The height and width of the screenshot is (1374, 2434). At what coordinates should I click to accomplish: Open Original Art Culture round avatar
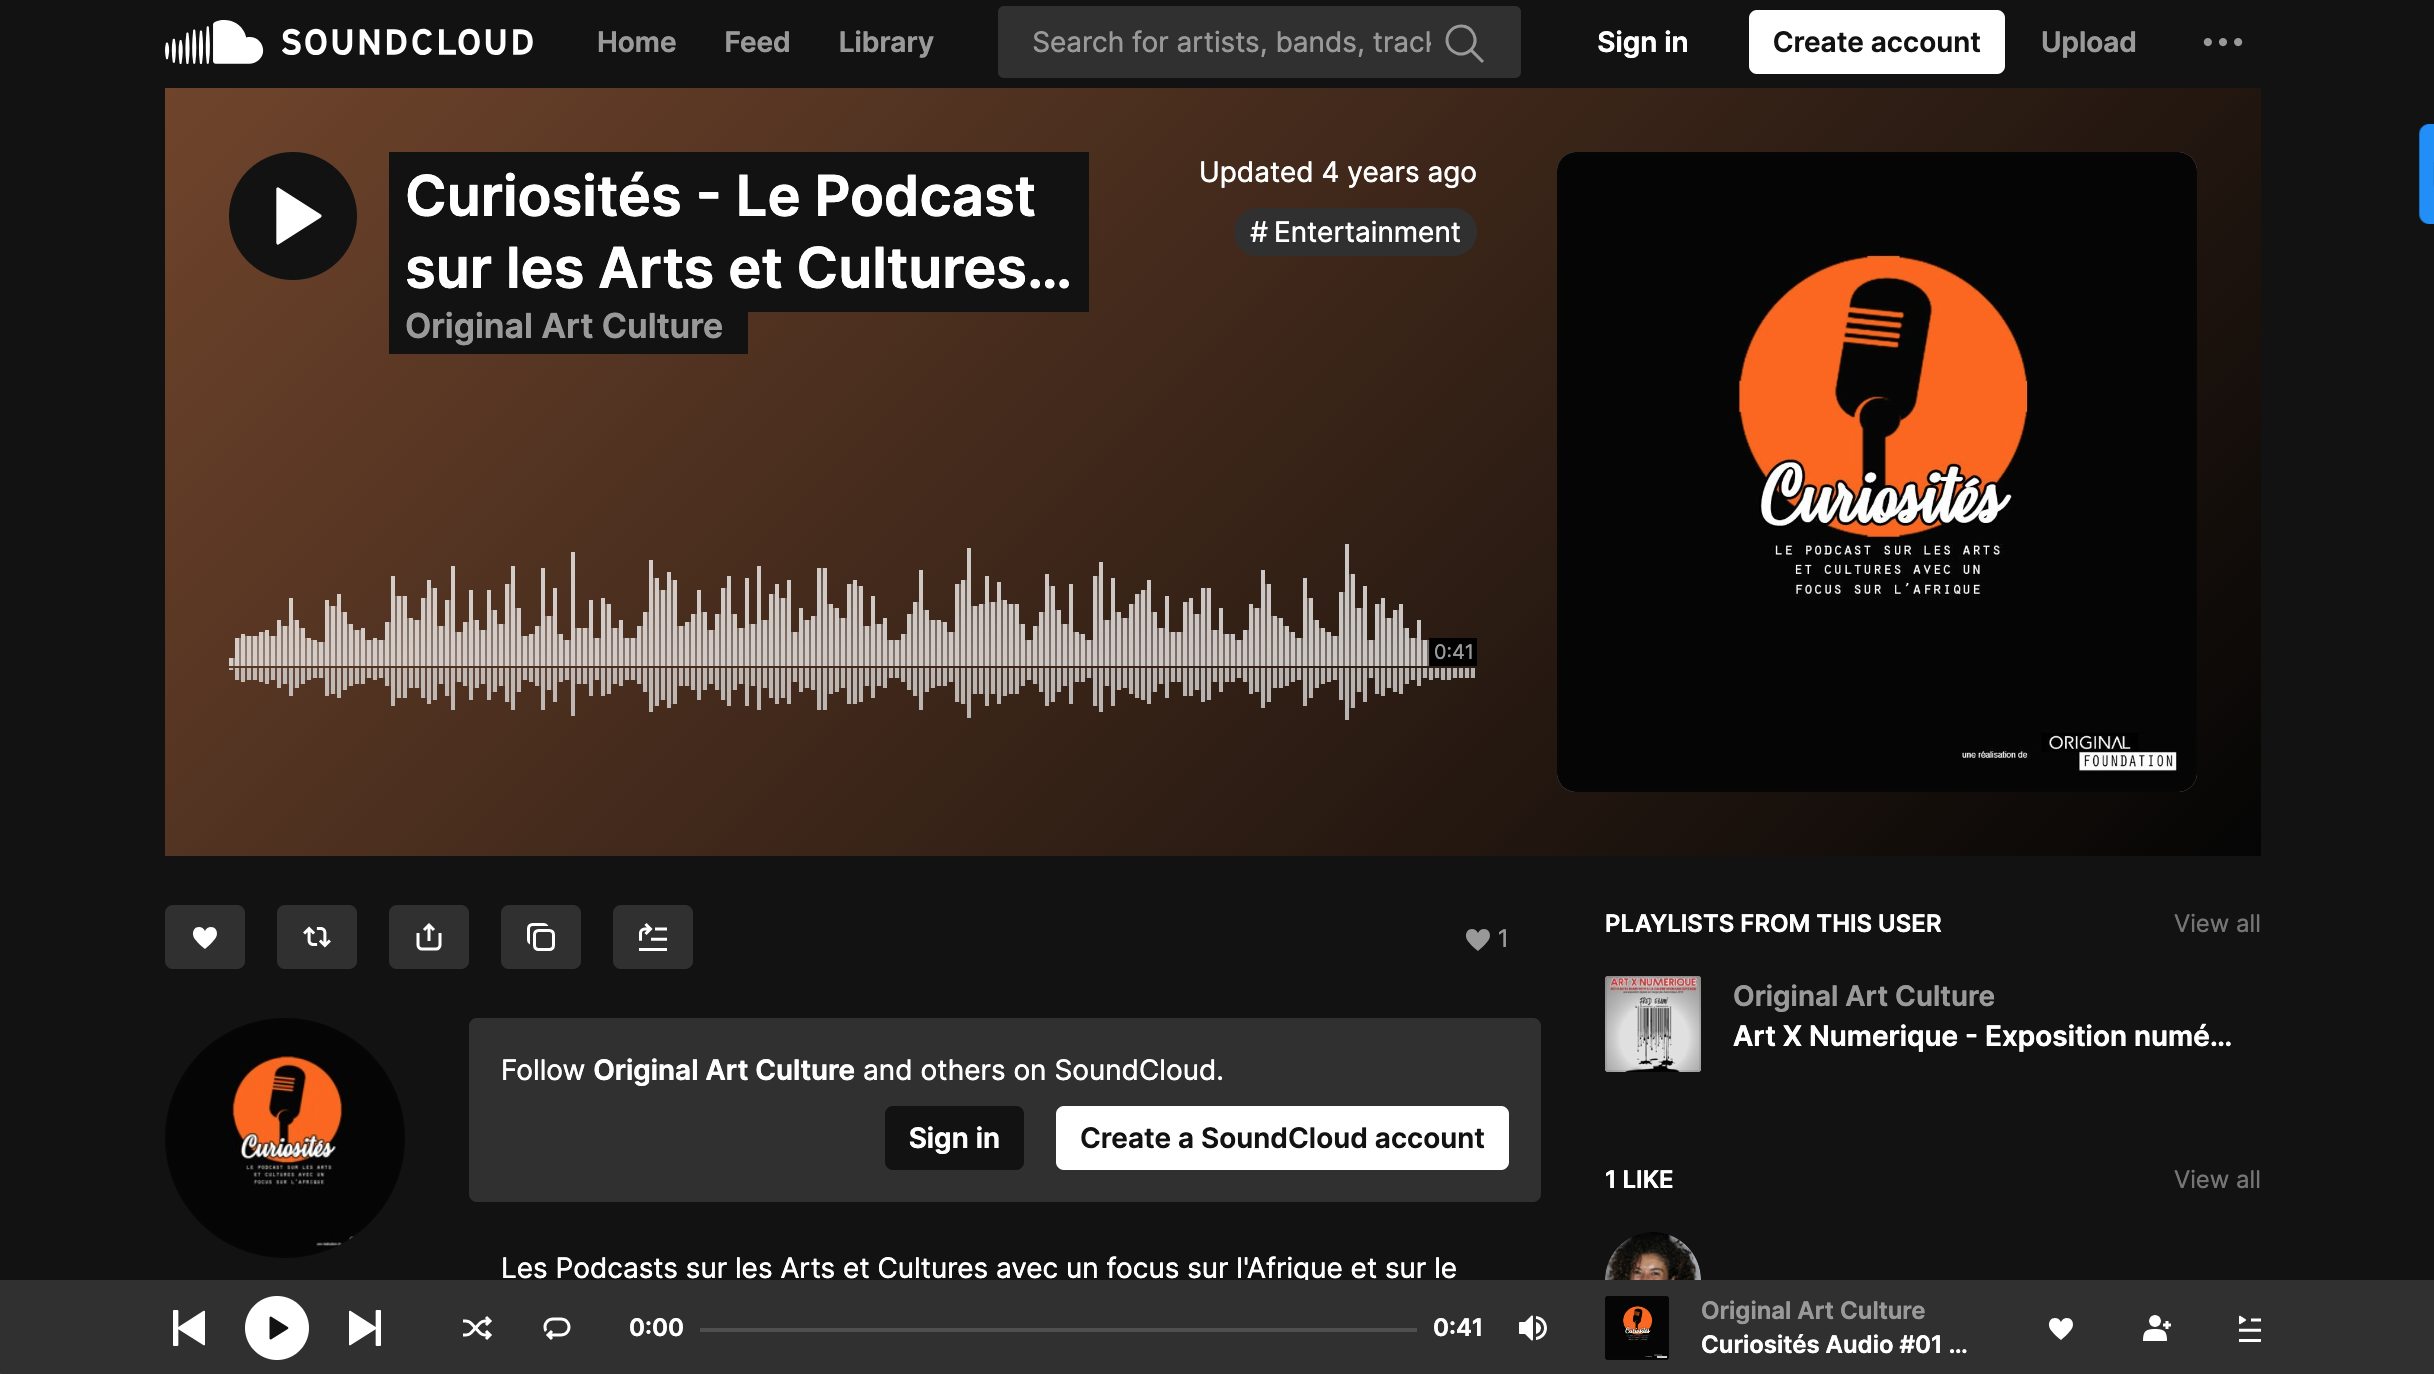tap(285, 1138)
